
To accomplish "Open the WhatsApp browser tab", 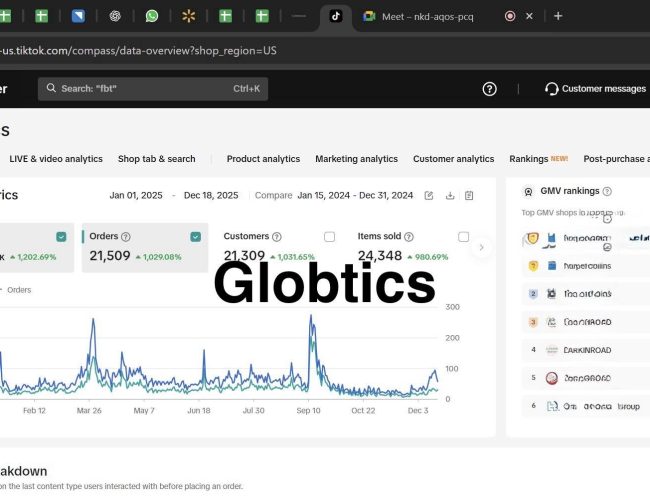I will coord(152,16).
